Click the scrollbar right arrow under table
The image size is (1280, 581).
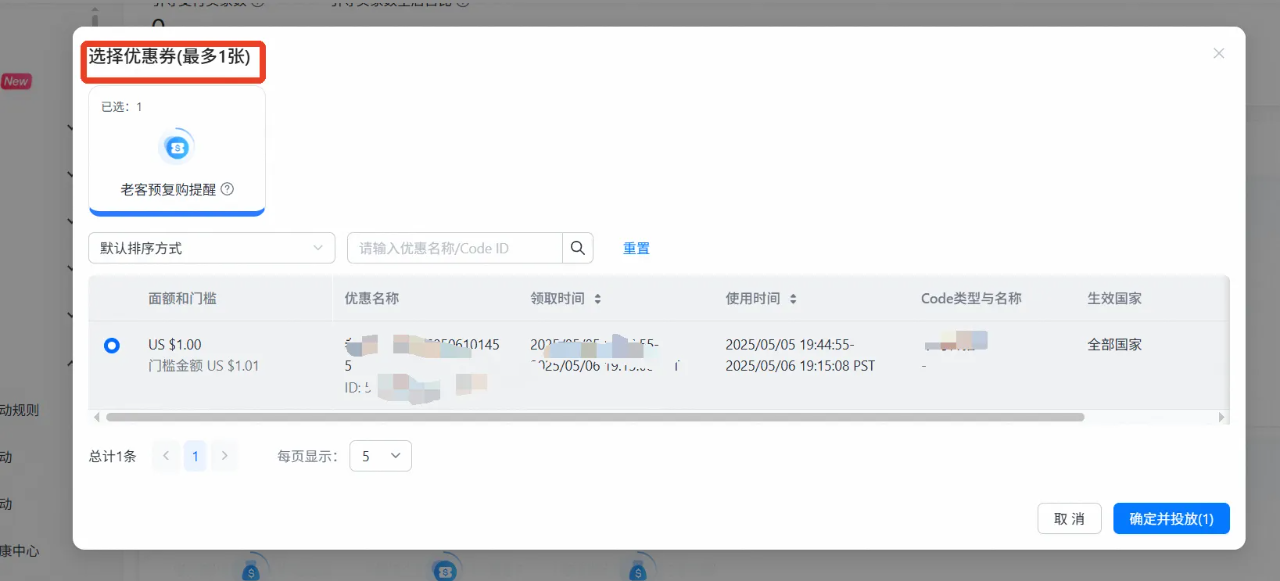[1221, 417]
